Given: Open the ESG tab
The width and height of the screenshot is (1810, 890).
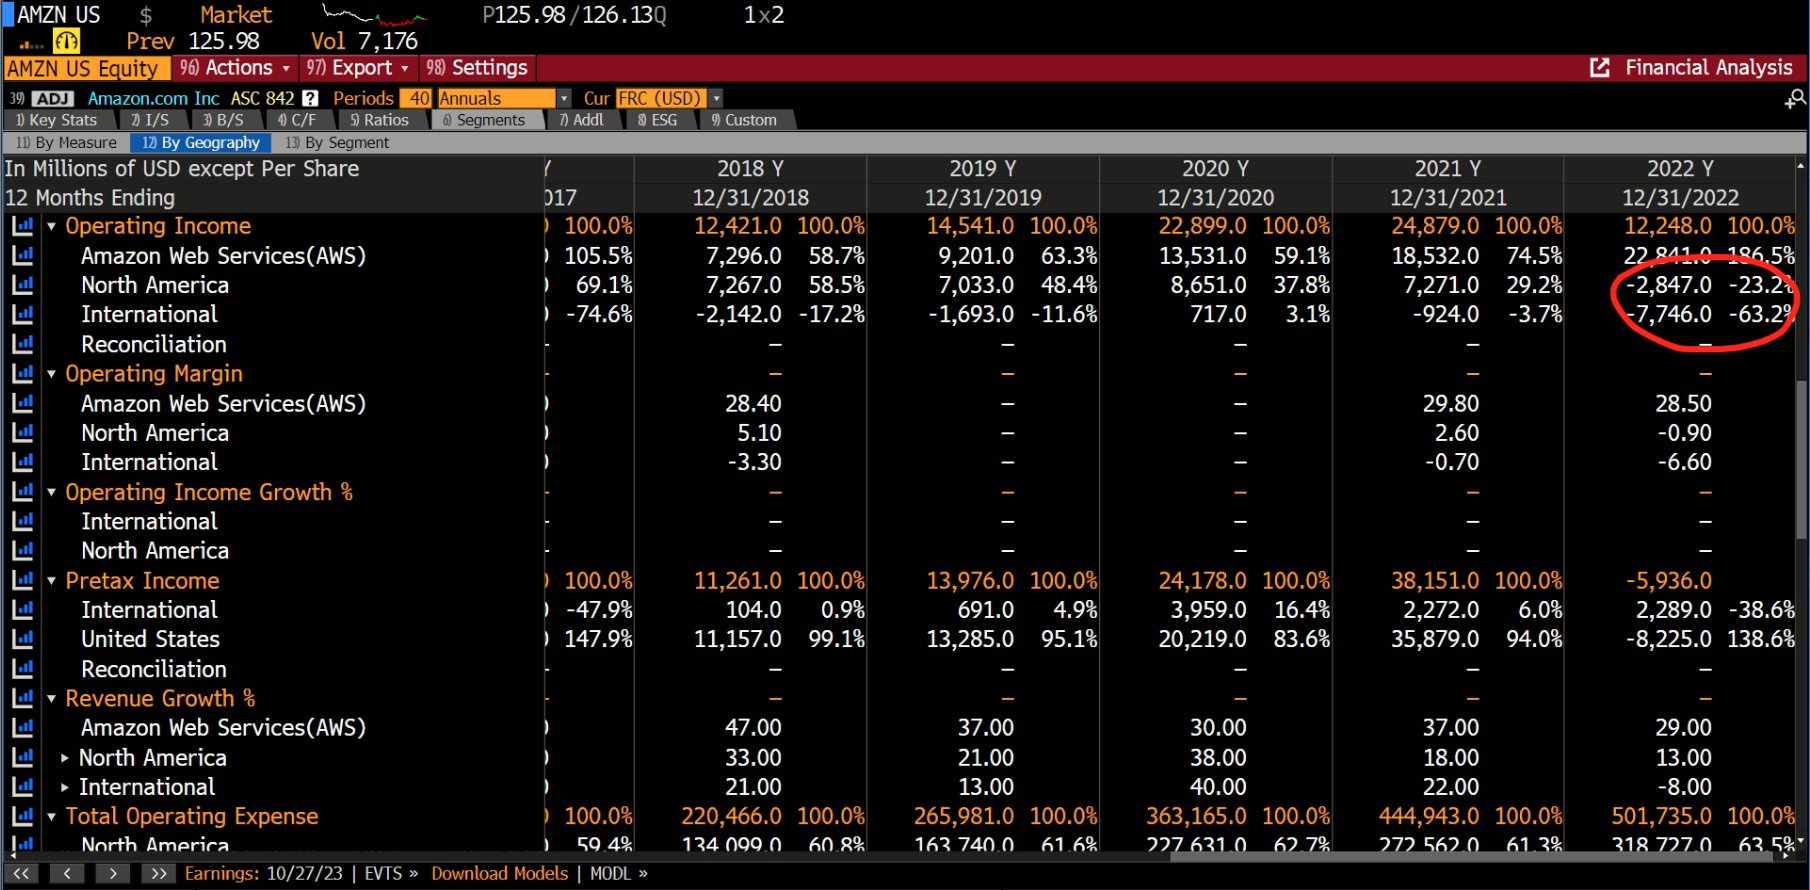Looking at the screenshot, I should [x=657, y=120].
